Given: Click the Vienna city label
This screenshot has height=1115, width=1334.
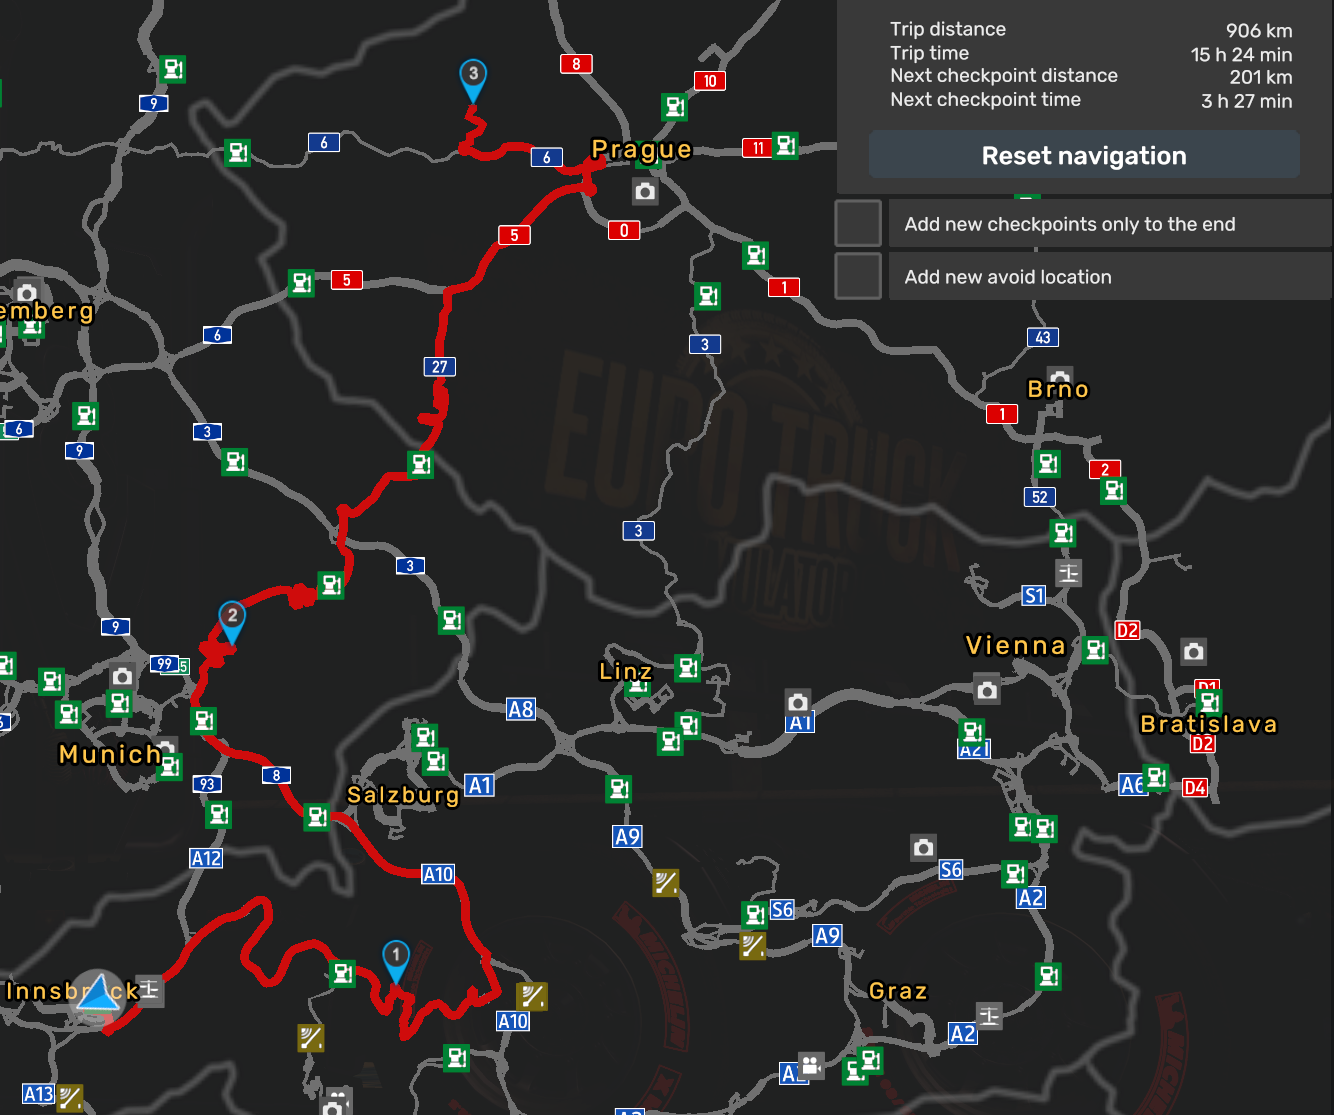Looking at the screenshot, I should tap(1016, 645).
